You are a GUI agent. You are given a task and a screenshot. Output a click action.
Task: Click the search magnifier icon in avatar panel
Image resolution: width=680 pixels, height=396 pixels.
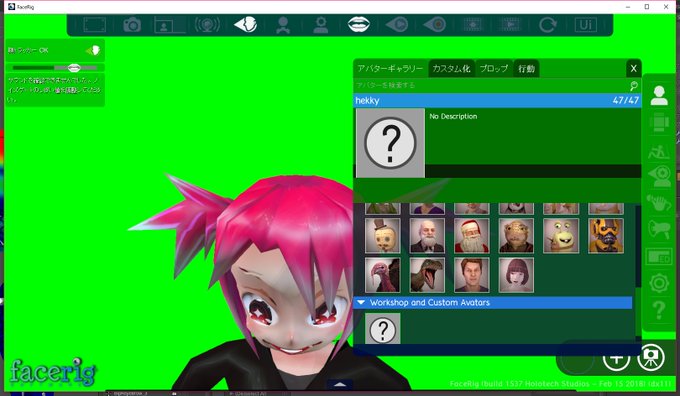pyautogui.click(x=634, y=85)
